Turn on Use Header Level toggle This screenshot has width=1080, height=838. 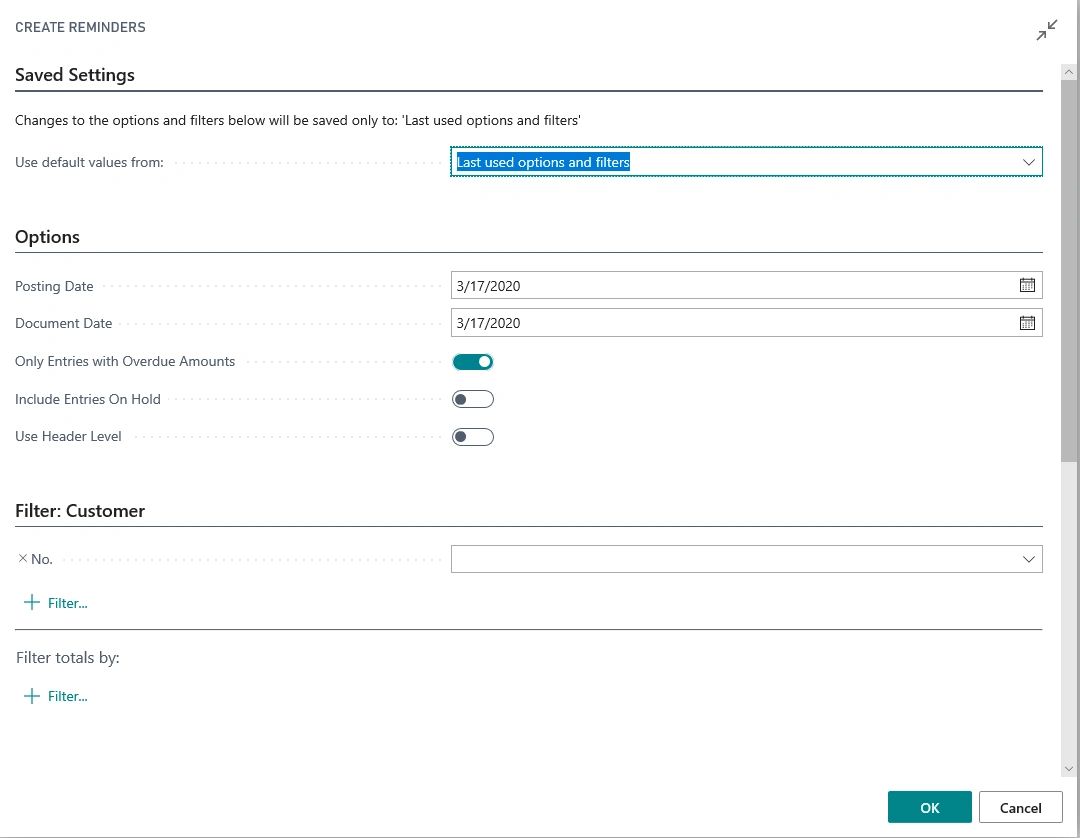(473, 437)
